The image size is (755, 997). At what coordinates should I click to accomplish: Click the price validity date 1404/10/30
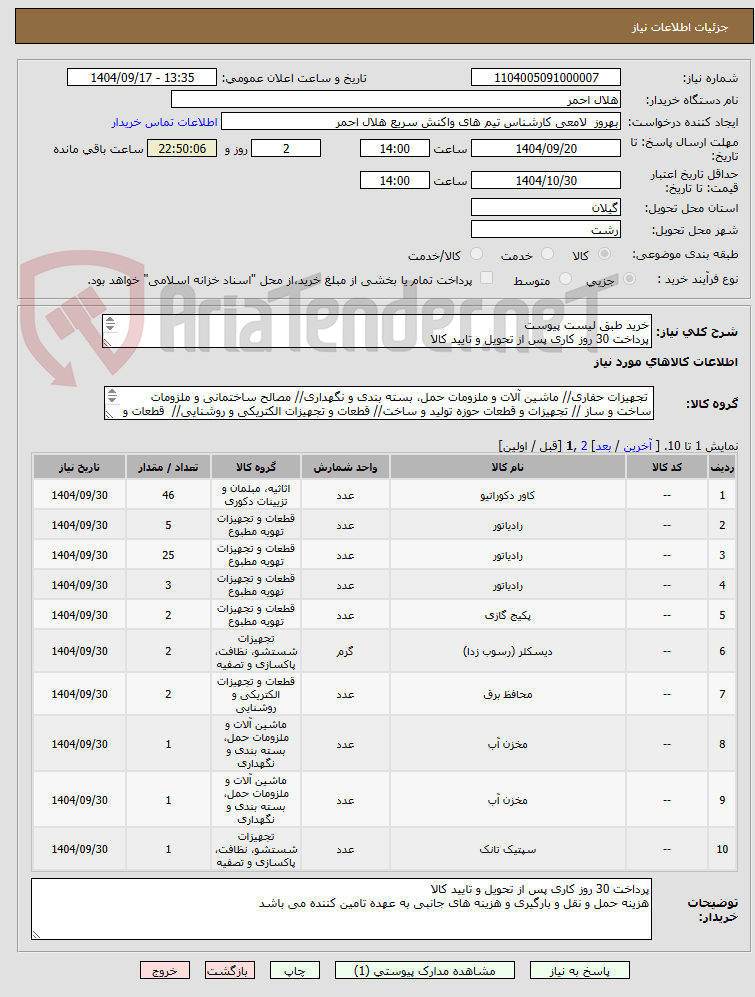(x=546, y=181)
